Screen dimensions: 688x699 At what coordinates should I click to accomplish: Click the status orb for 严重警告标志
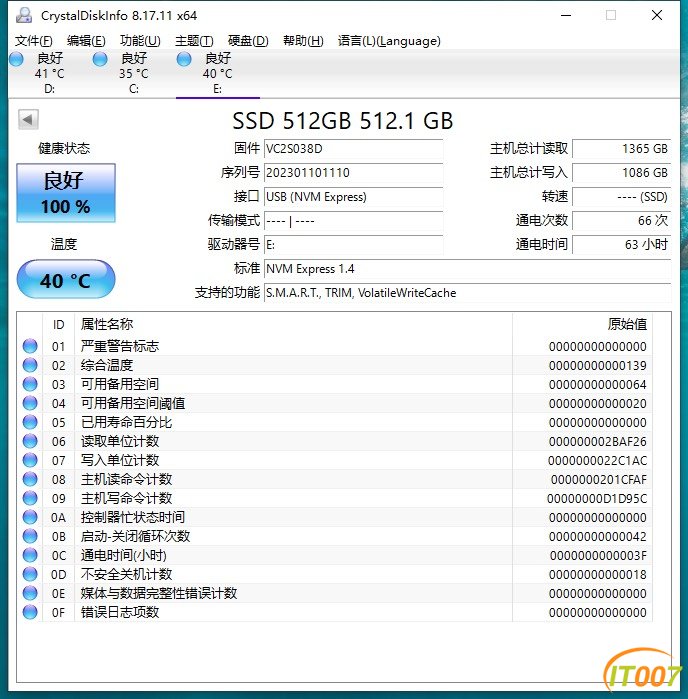point(30,346)
